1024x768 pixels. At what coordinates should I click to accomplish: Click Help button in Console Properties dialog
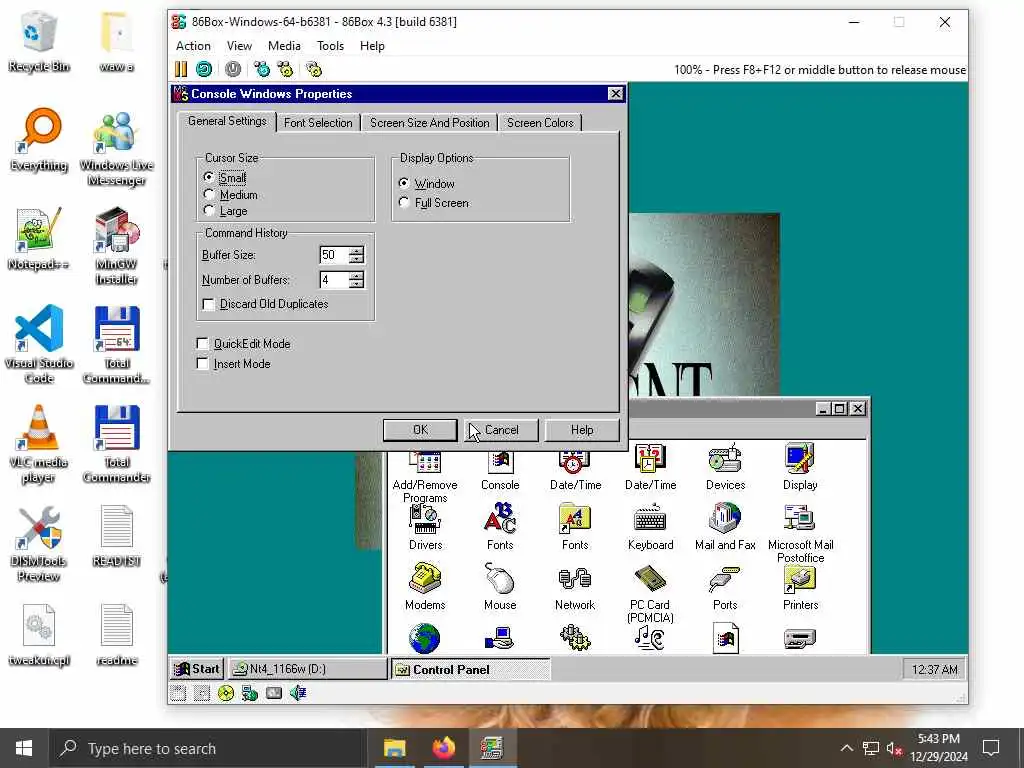click(x=582, y=430)
